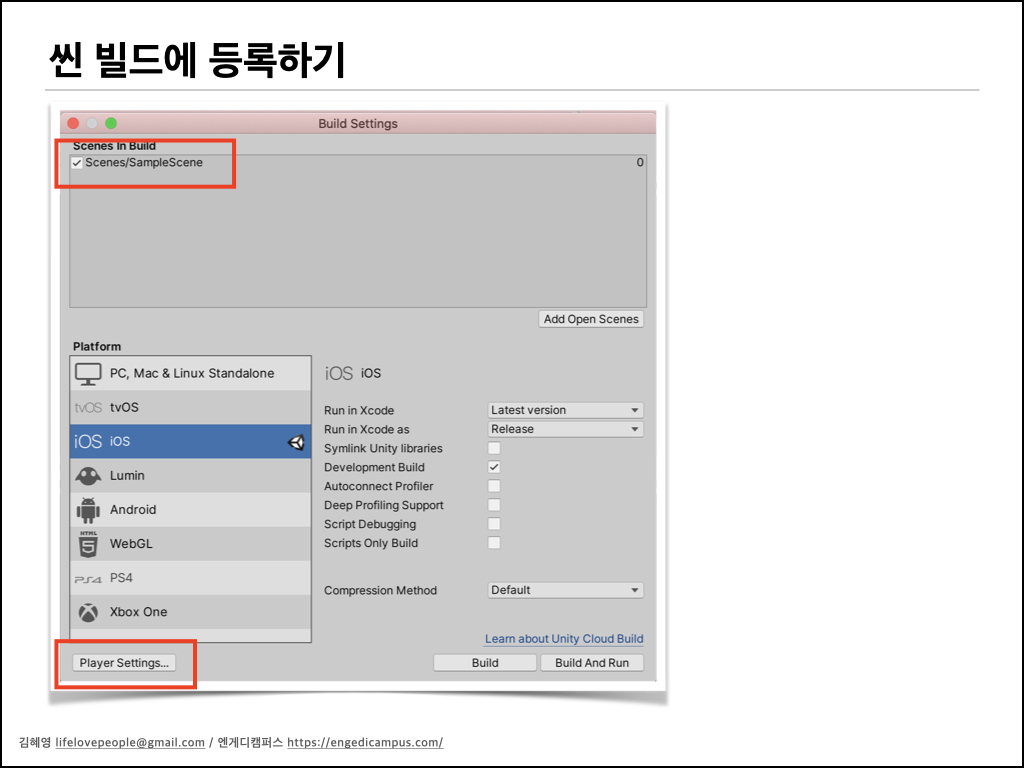Select the tvOS platform row

[191, 408]
